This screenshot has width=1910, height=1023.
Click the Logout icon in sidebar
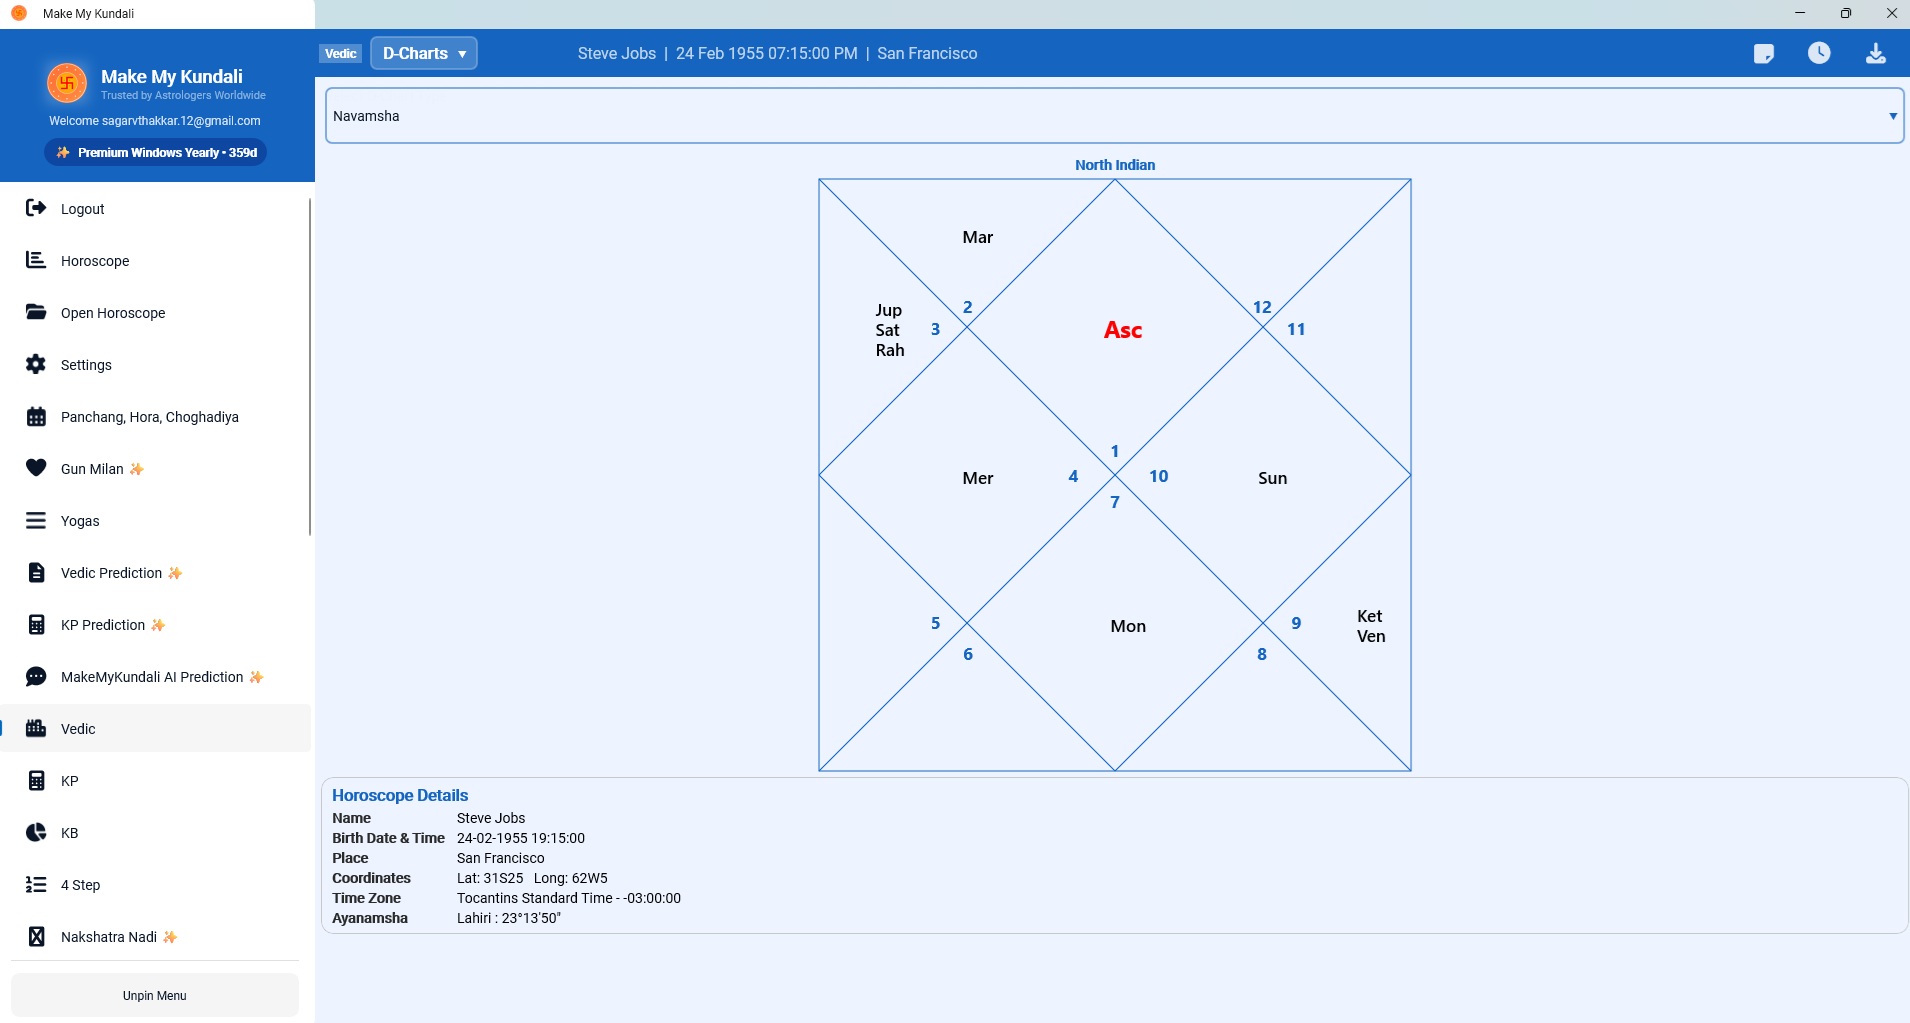coord(36,208)
